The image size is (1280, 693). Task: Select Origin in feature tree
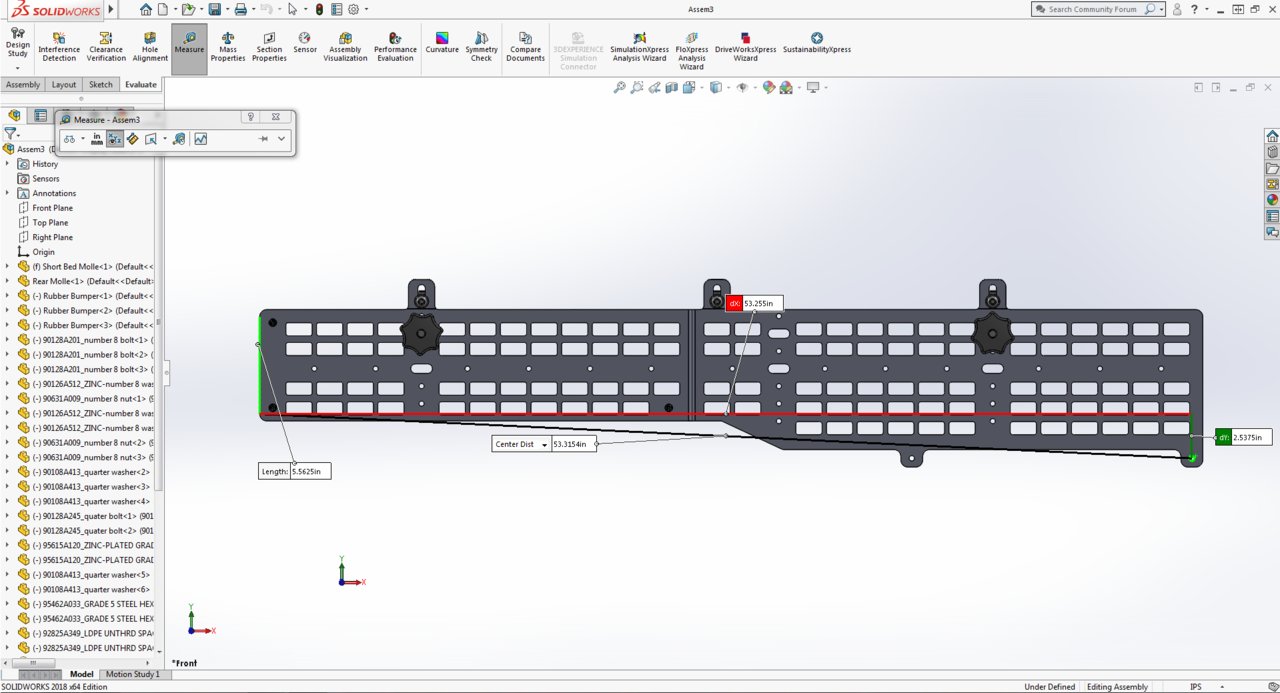coord(43,252)
